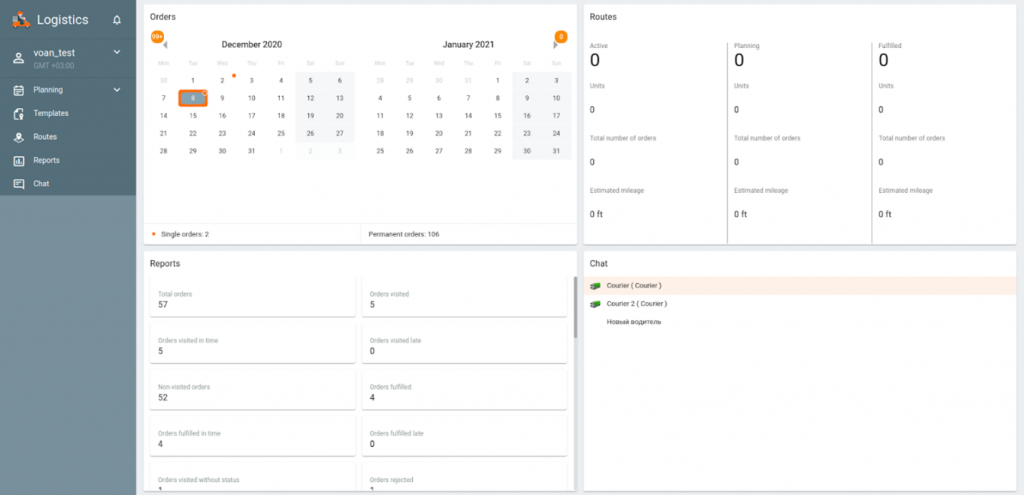The image size is (1024, 495).
Task: Go to previous month in calendar
Action: (x=165, y=45)
